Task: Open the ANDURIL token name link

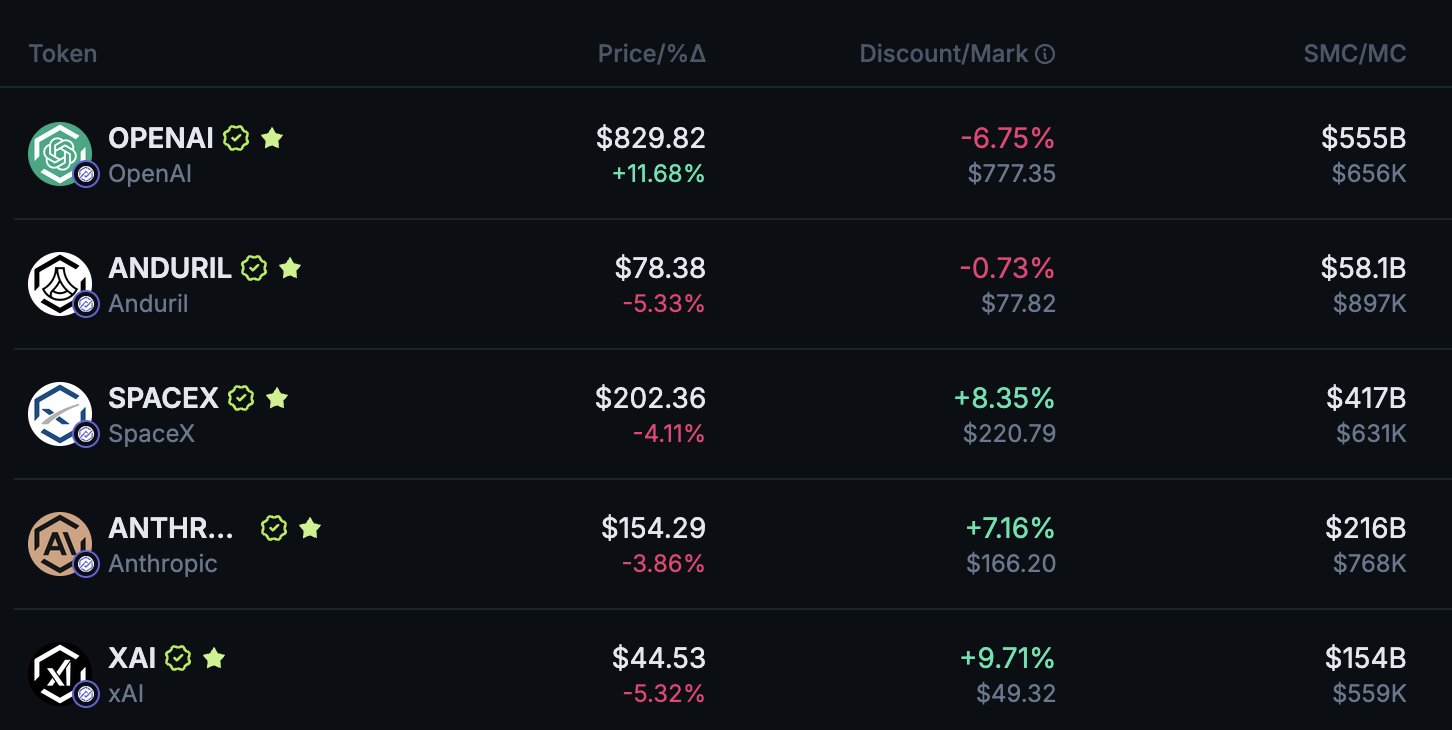Action: [x=169, y=268]
